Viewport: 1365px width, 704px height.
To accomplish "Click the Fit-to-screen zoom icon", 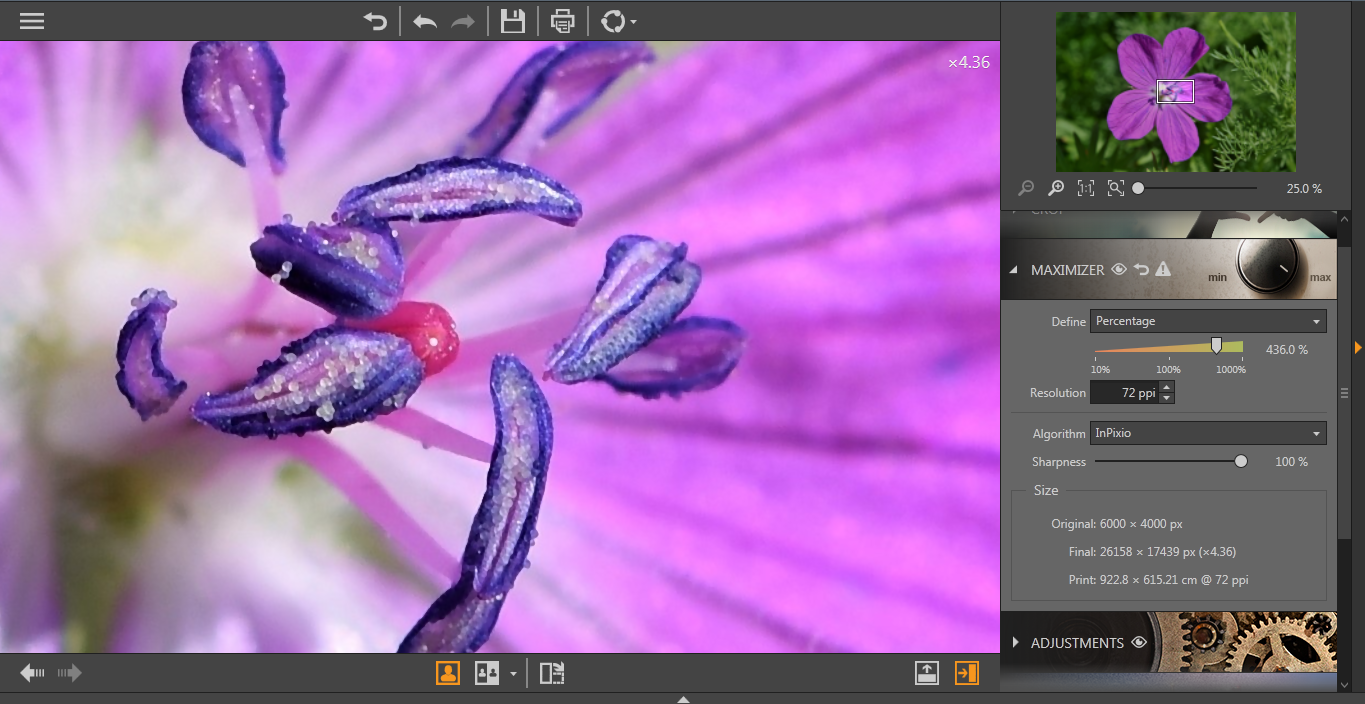I will coord(1115,187).
